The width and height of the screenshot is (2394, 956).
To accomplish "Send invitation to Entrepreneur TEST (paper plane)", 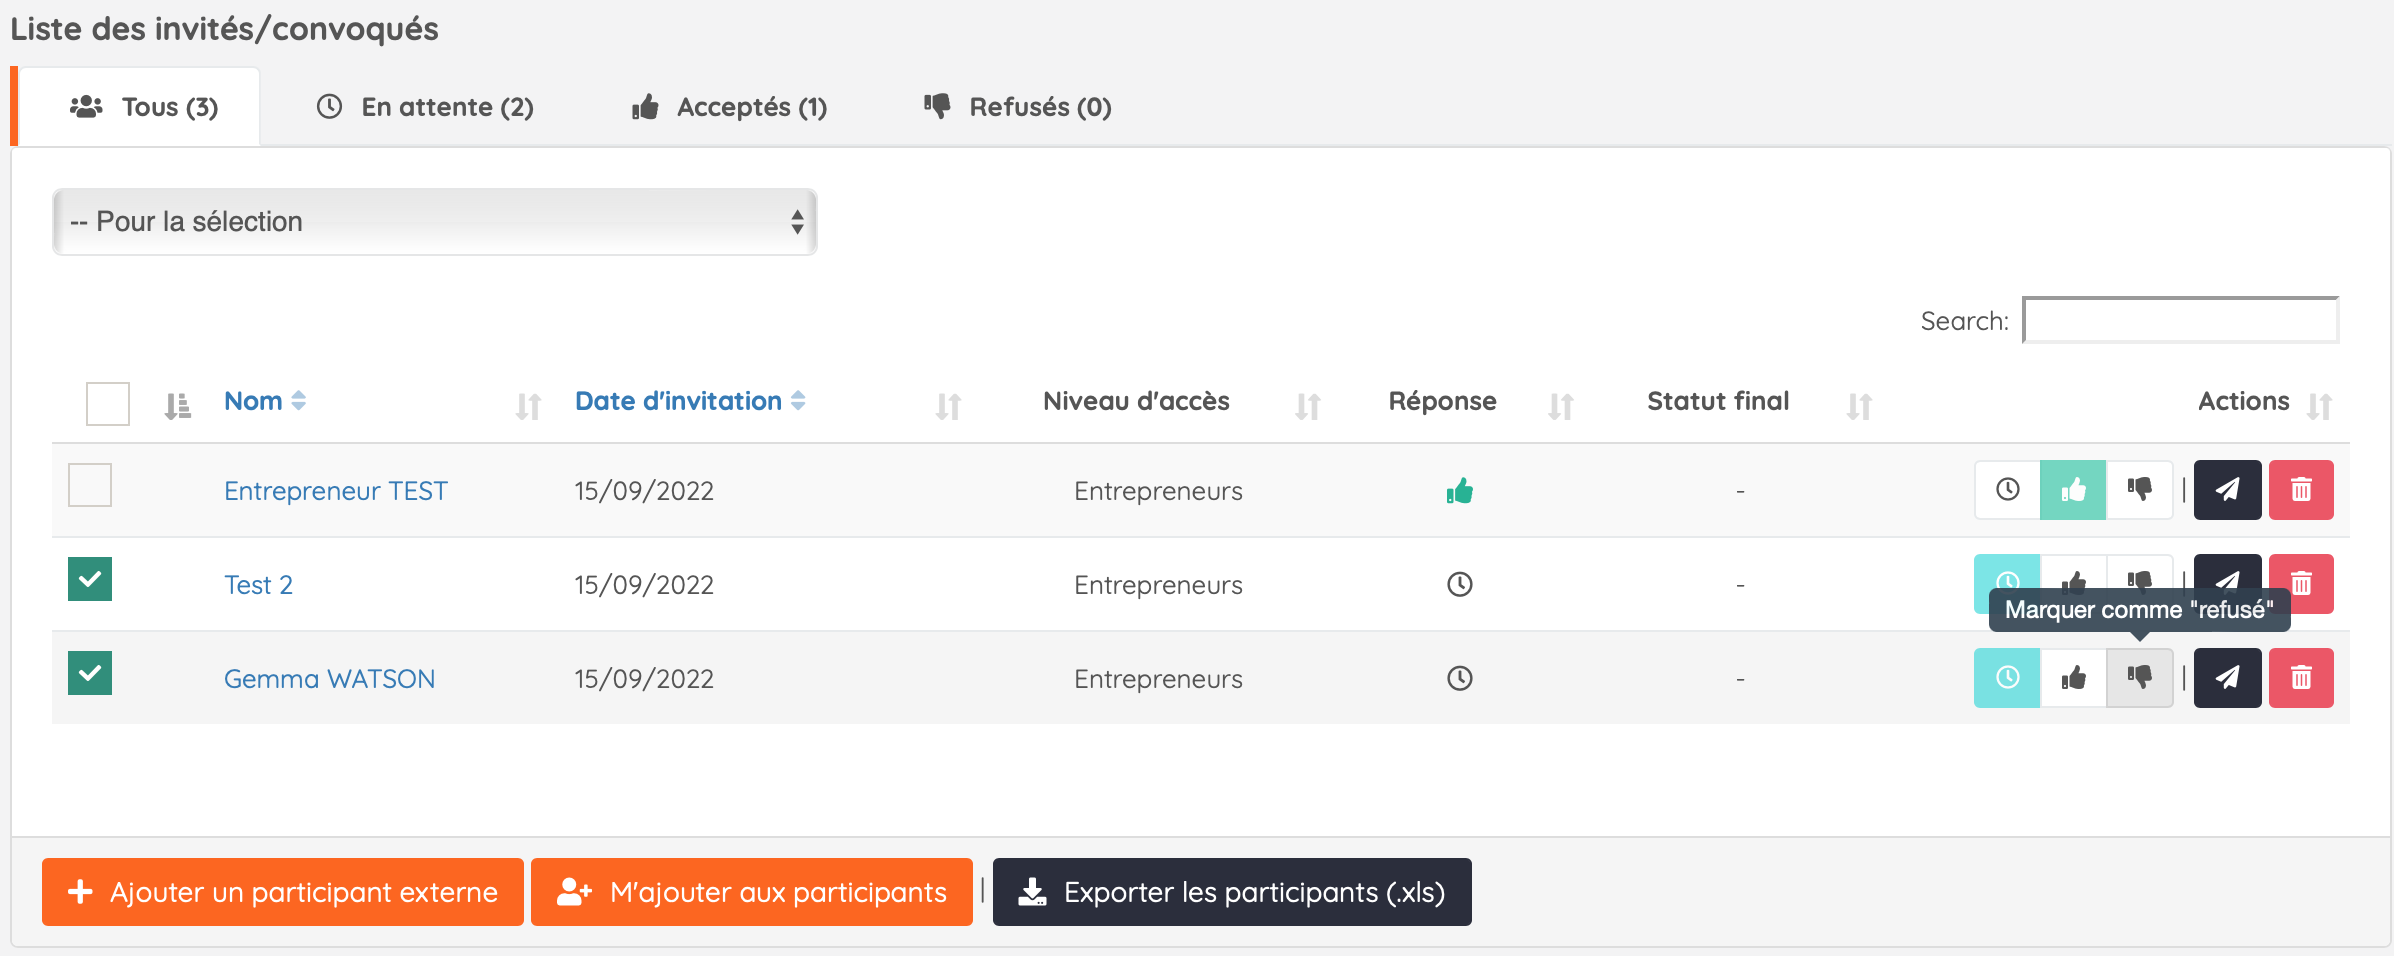I will [2227, 490].
